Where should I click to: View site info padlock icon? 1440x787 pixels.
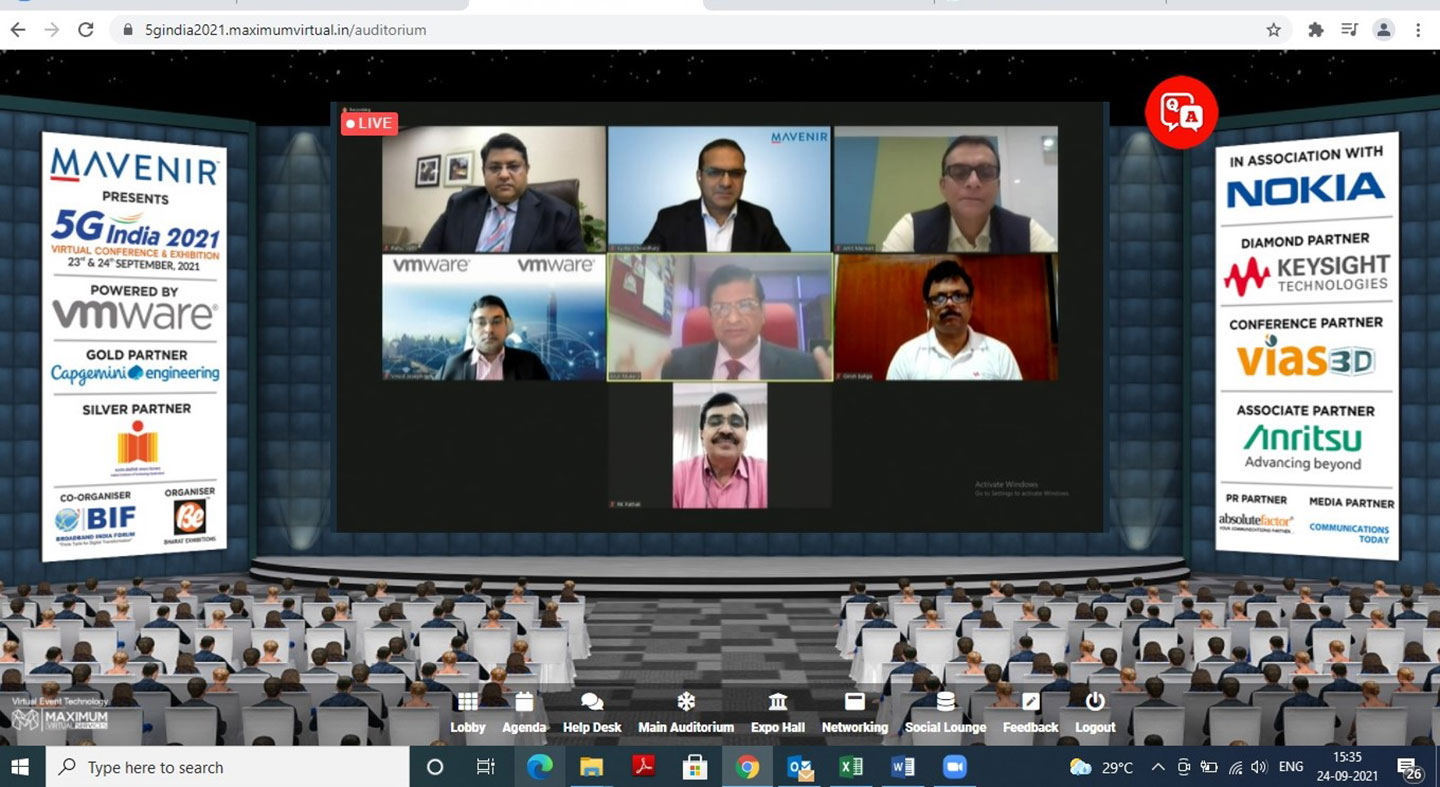click(x=127, y=30)
